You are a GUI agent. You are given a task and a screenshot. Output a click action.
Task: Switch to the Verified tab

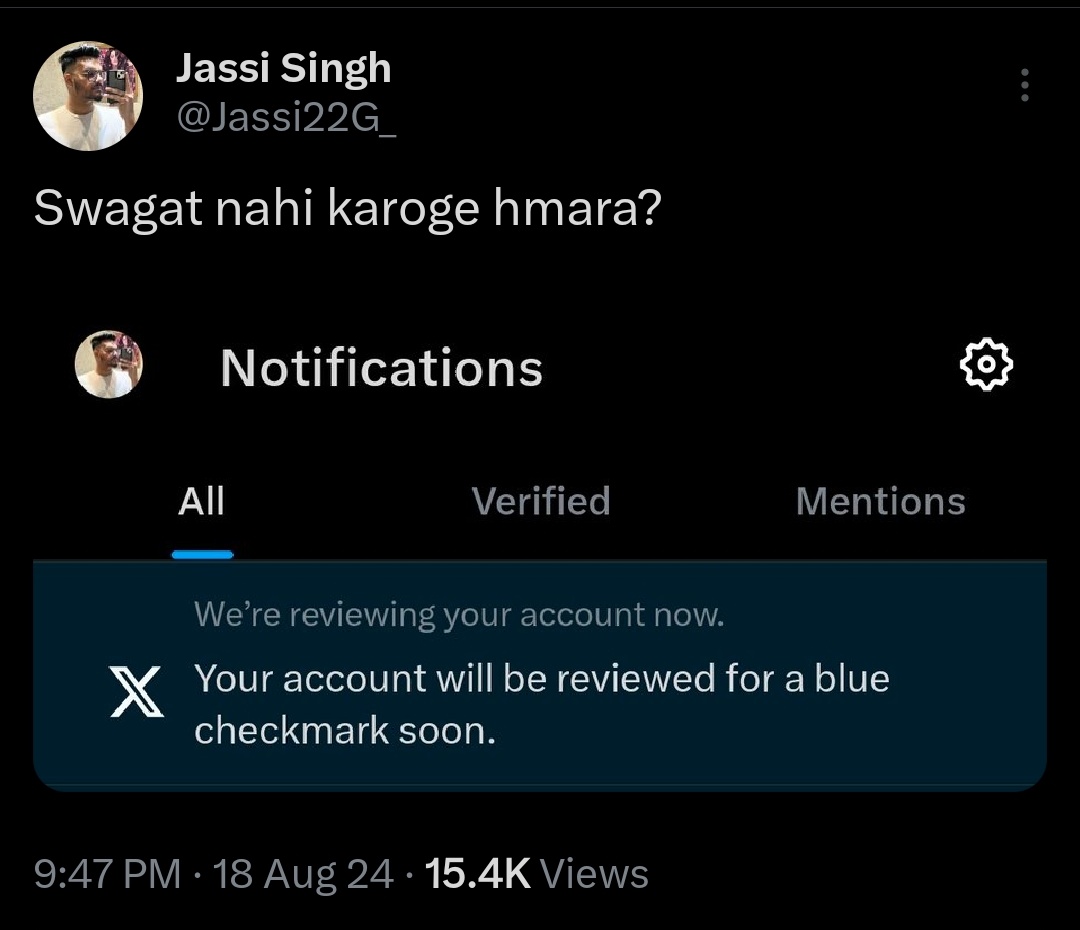coord(541,501)
